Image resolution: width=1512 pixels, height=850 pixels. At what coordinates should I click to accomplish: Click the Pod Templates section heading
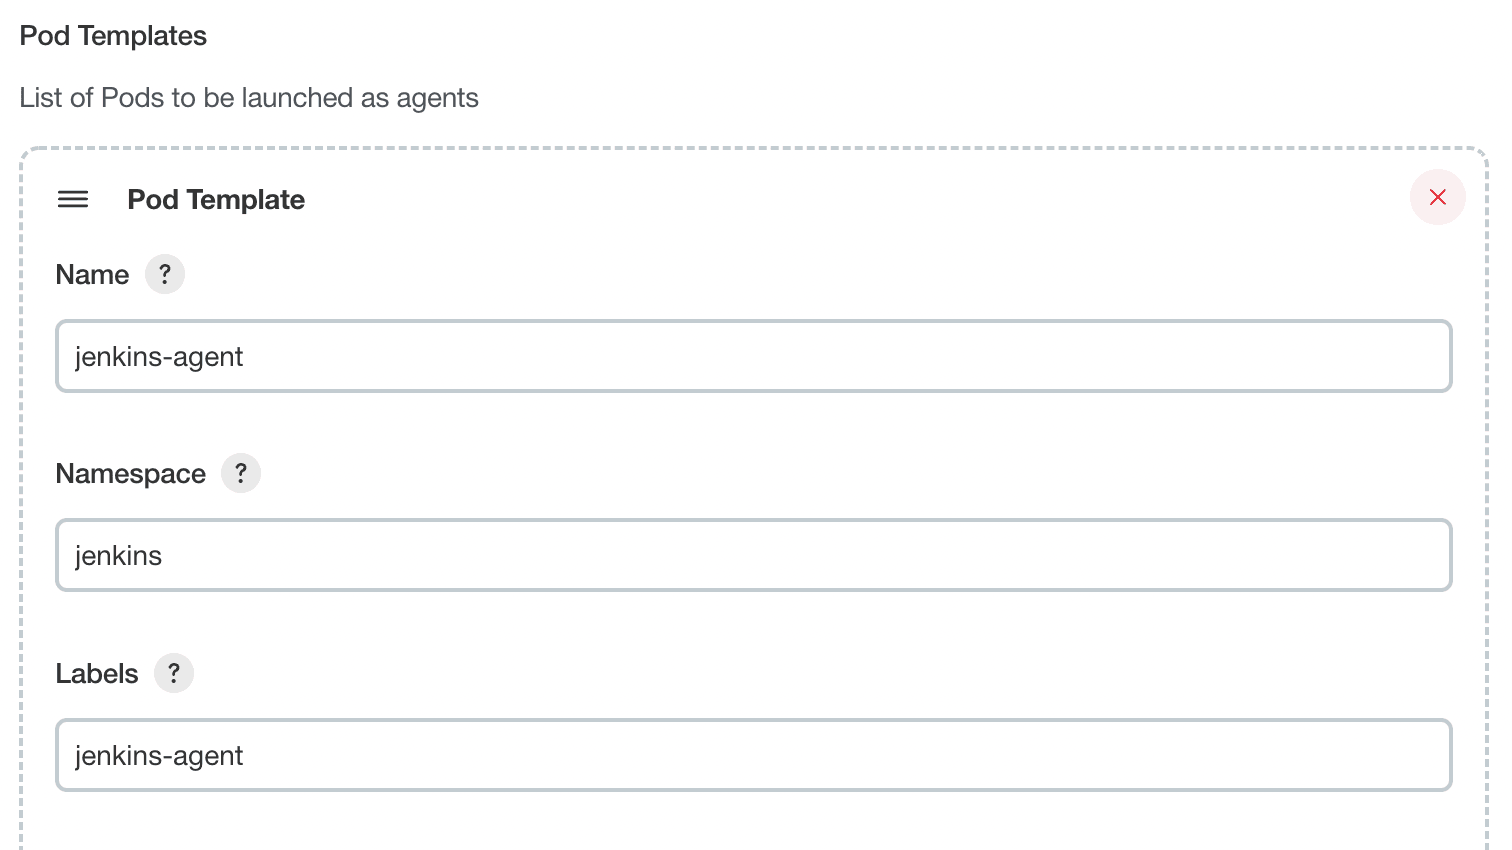(113, 36)
